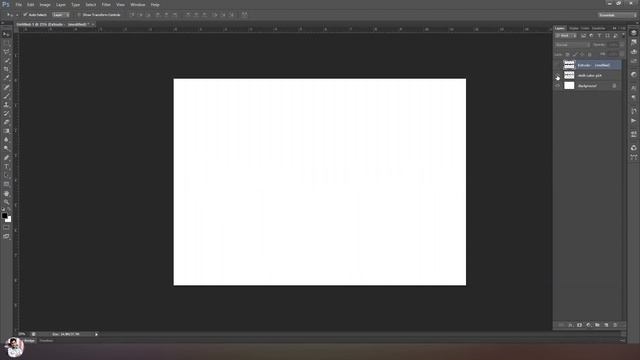
Task: Switch to the Layers panel tab
Action: [x=560, y=28]
